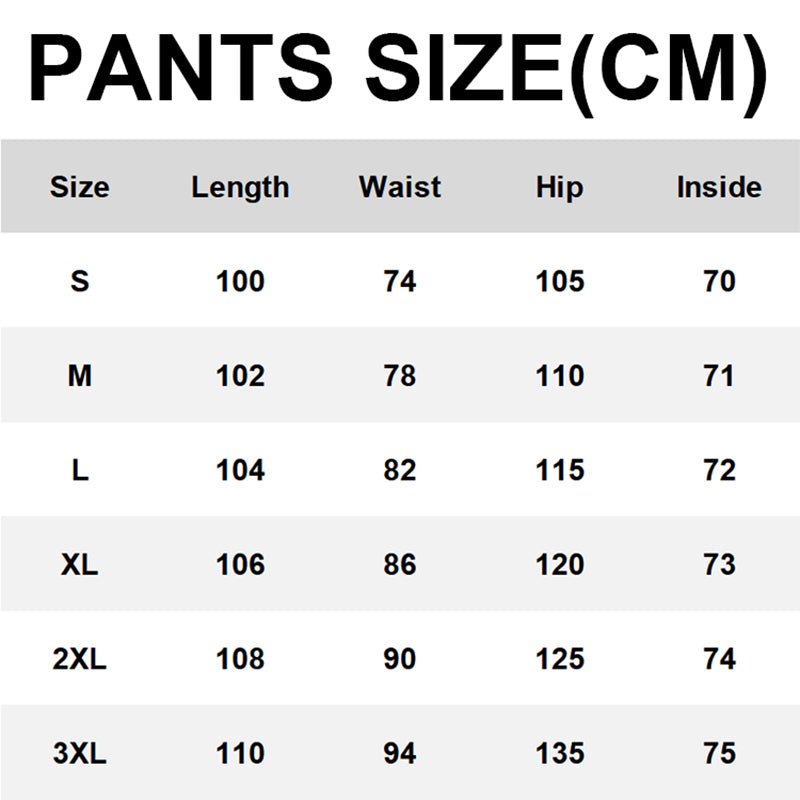Click the Size column header
Screen dimensions: 800x800
[80, 187]
